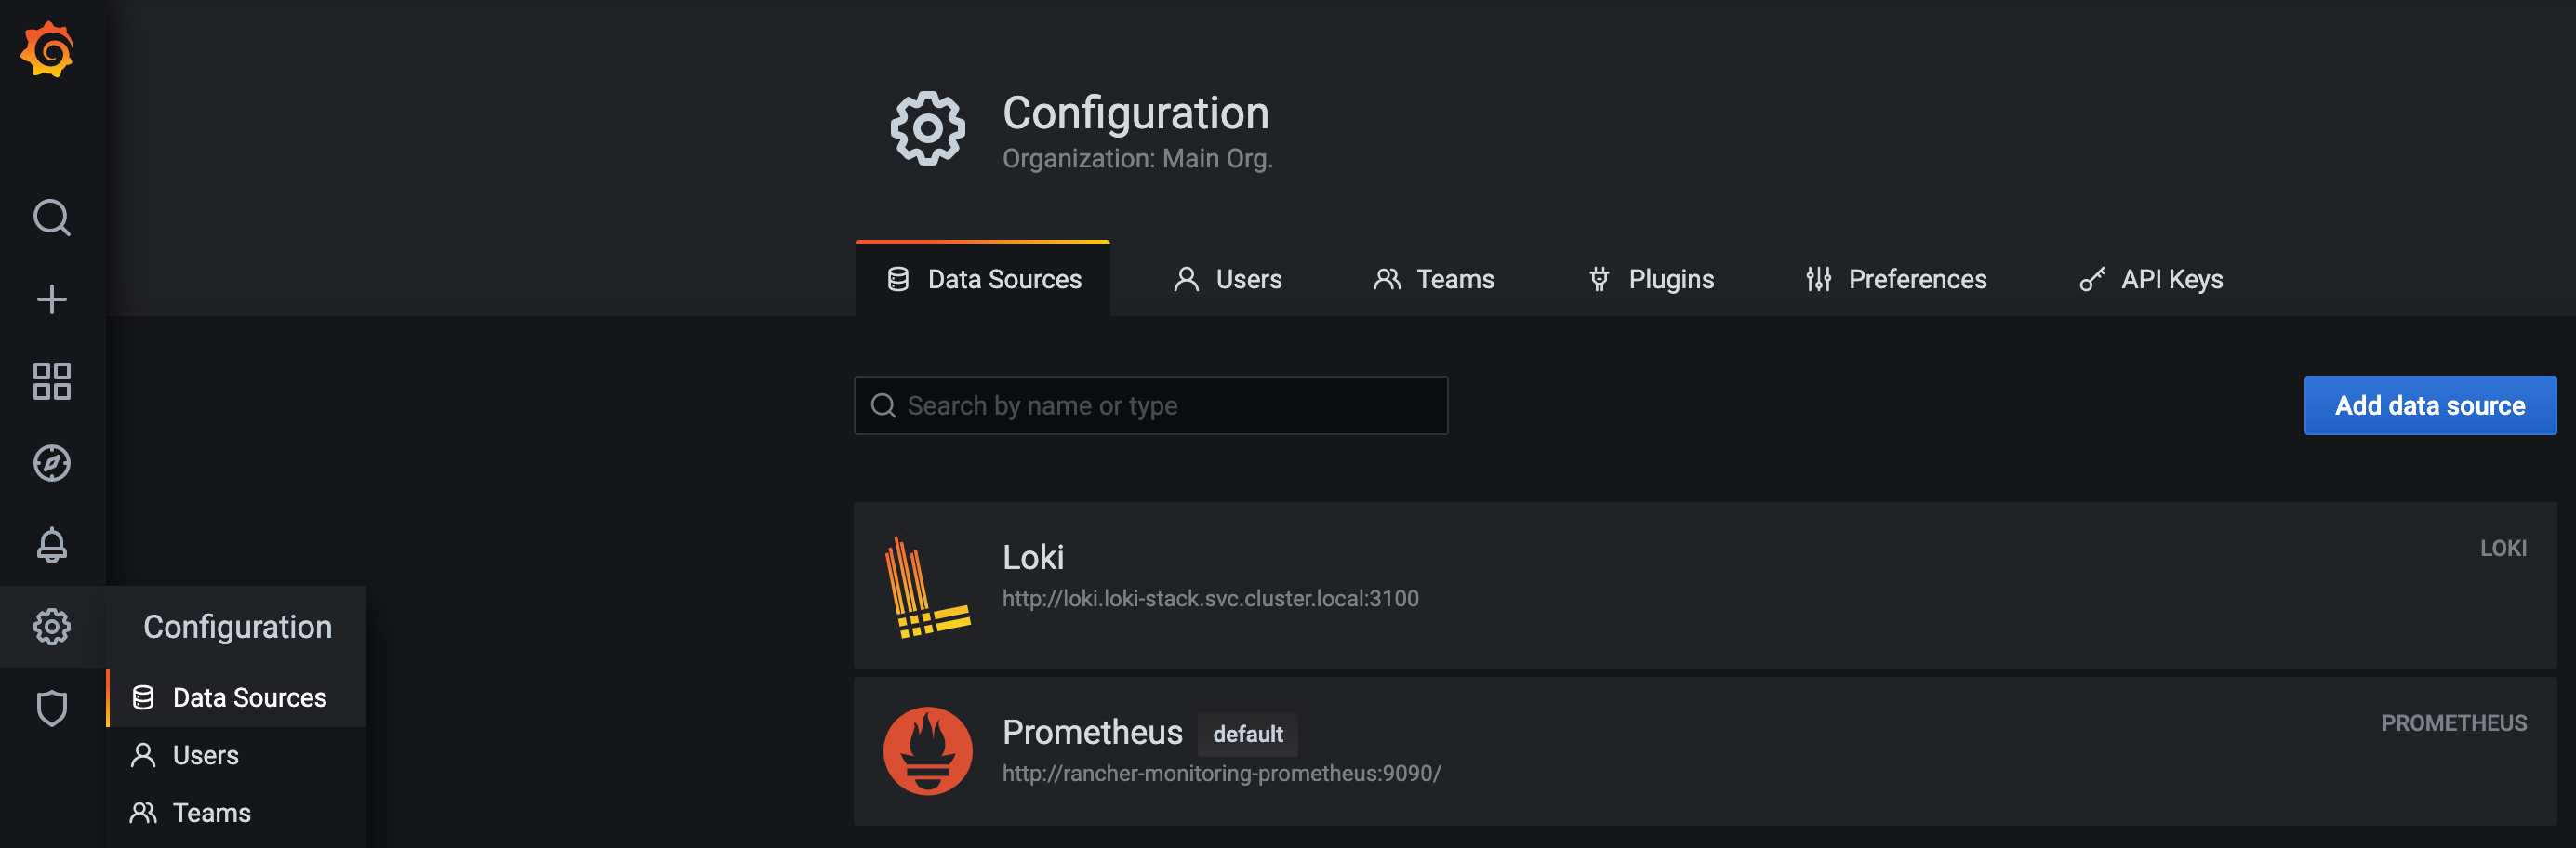Open the Search dashboards icon
This screenshot has width=2576, height=848.
[50, 217]
